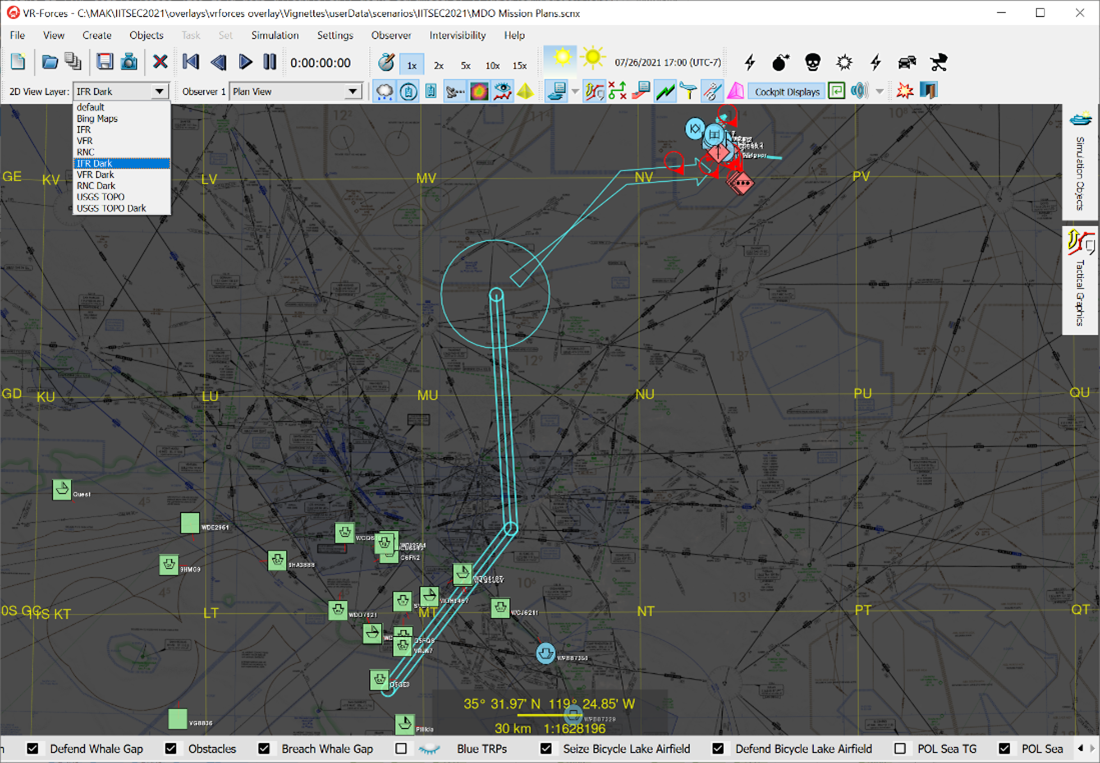Click the red X delete icon
Screen dimensions: 1100x763
click(x=160, y=62)
